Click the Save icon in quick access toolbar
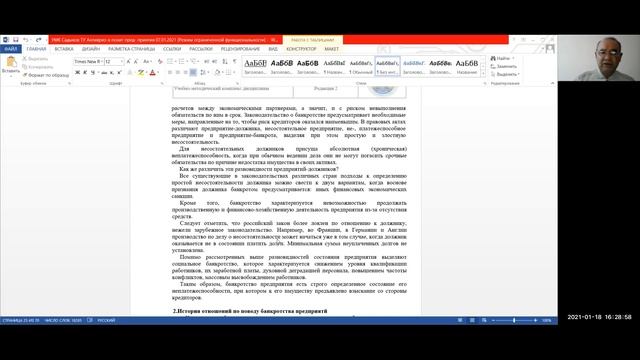This screenshot has height=360, width=640. point(16,40)
